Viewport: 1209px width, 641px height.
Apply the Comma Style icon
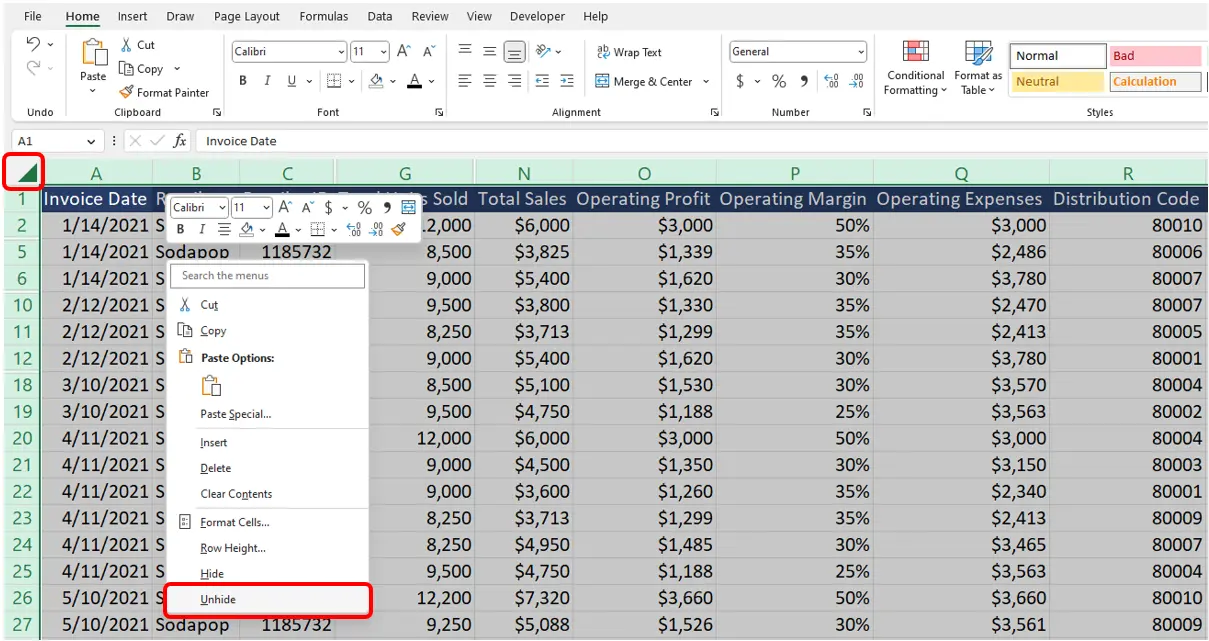pyautogui.click(x=806, y=81)
